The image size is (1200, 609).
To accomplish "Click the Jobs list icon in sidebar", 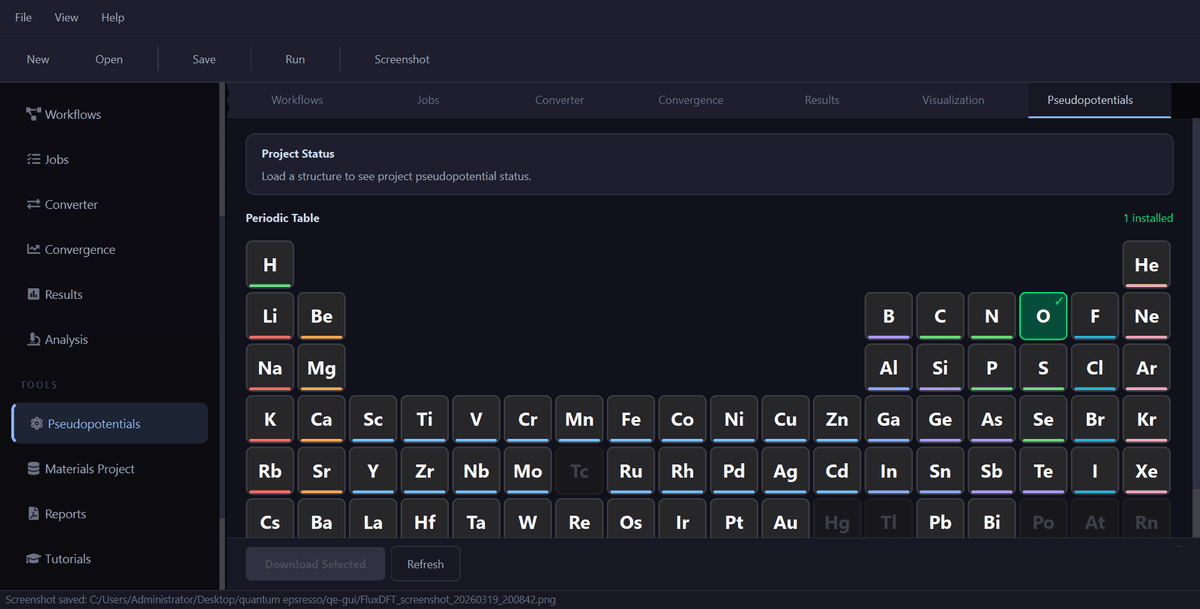I will (33, 160).
